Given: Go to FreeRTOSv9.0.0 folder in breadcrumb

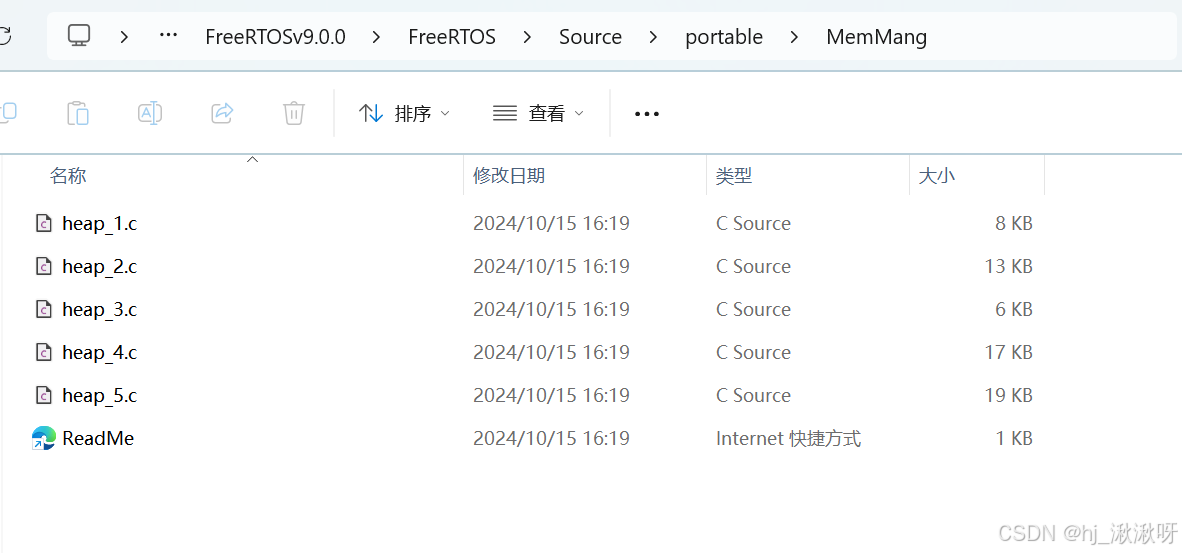Looking at the screenshot, I should coord(275,36).
